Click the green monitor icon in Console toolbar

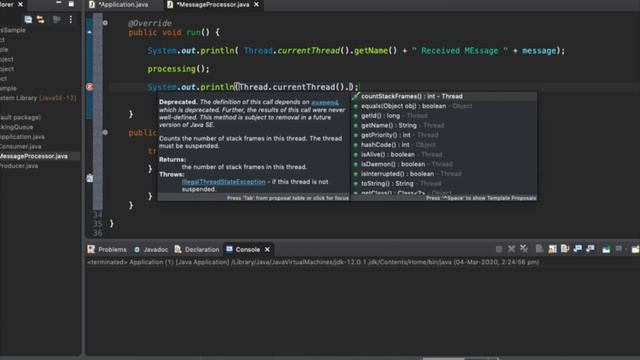606,249
